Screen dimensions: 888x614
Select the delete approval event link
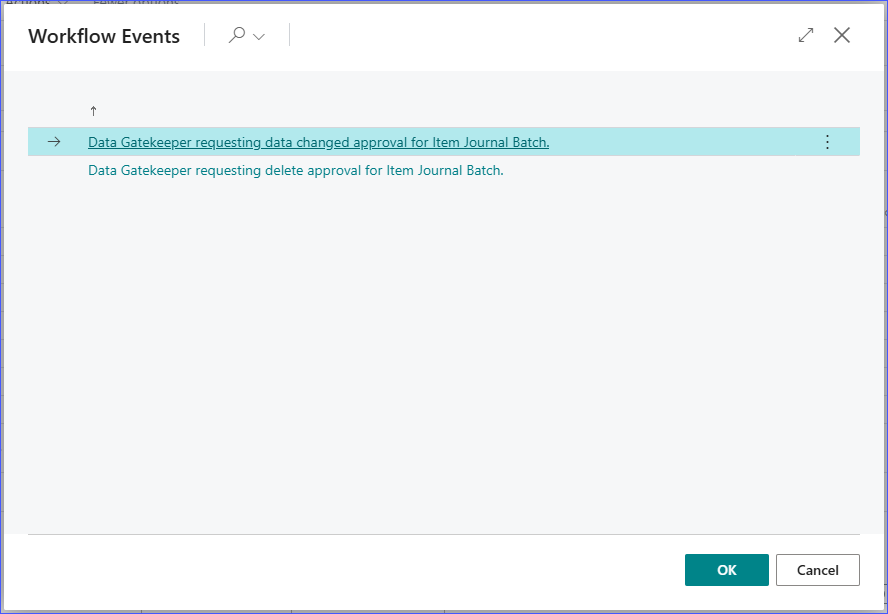coord(295,170)
